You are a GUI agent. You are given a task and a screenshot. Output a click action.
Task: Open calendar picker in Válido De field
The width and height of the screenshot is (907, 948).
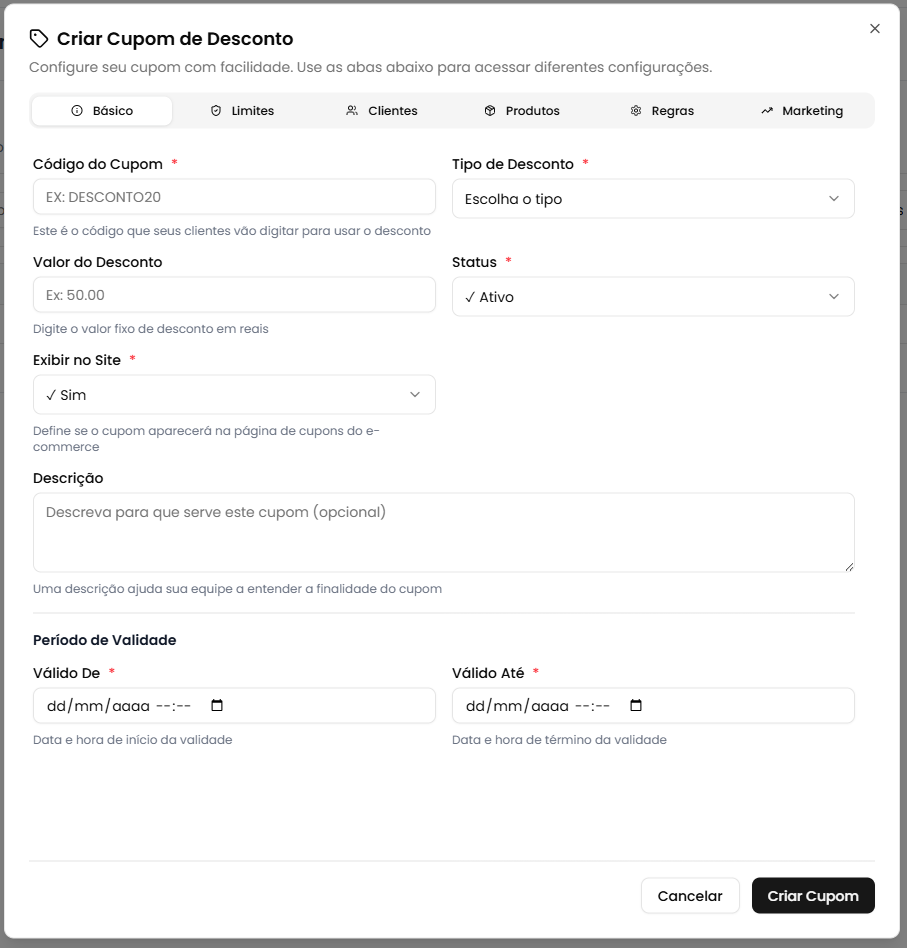pos(217,706)
